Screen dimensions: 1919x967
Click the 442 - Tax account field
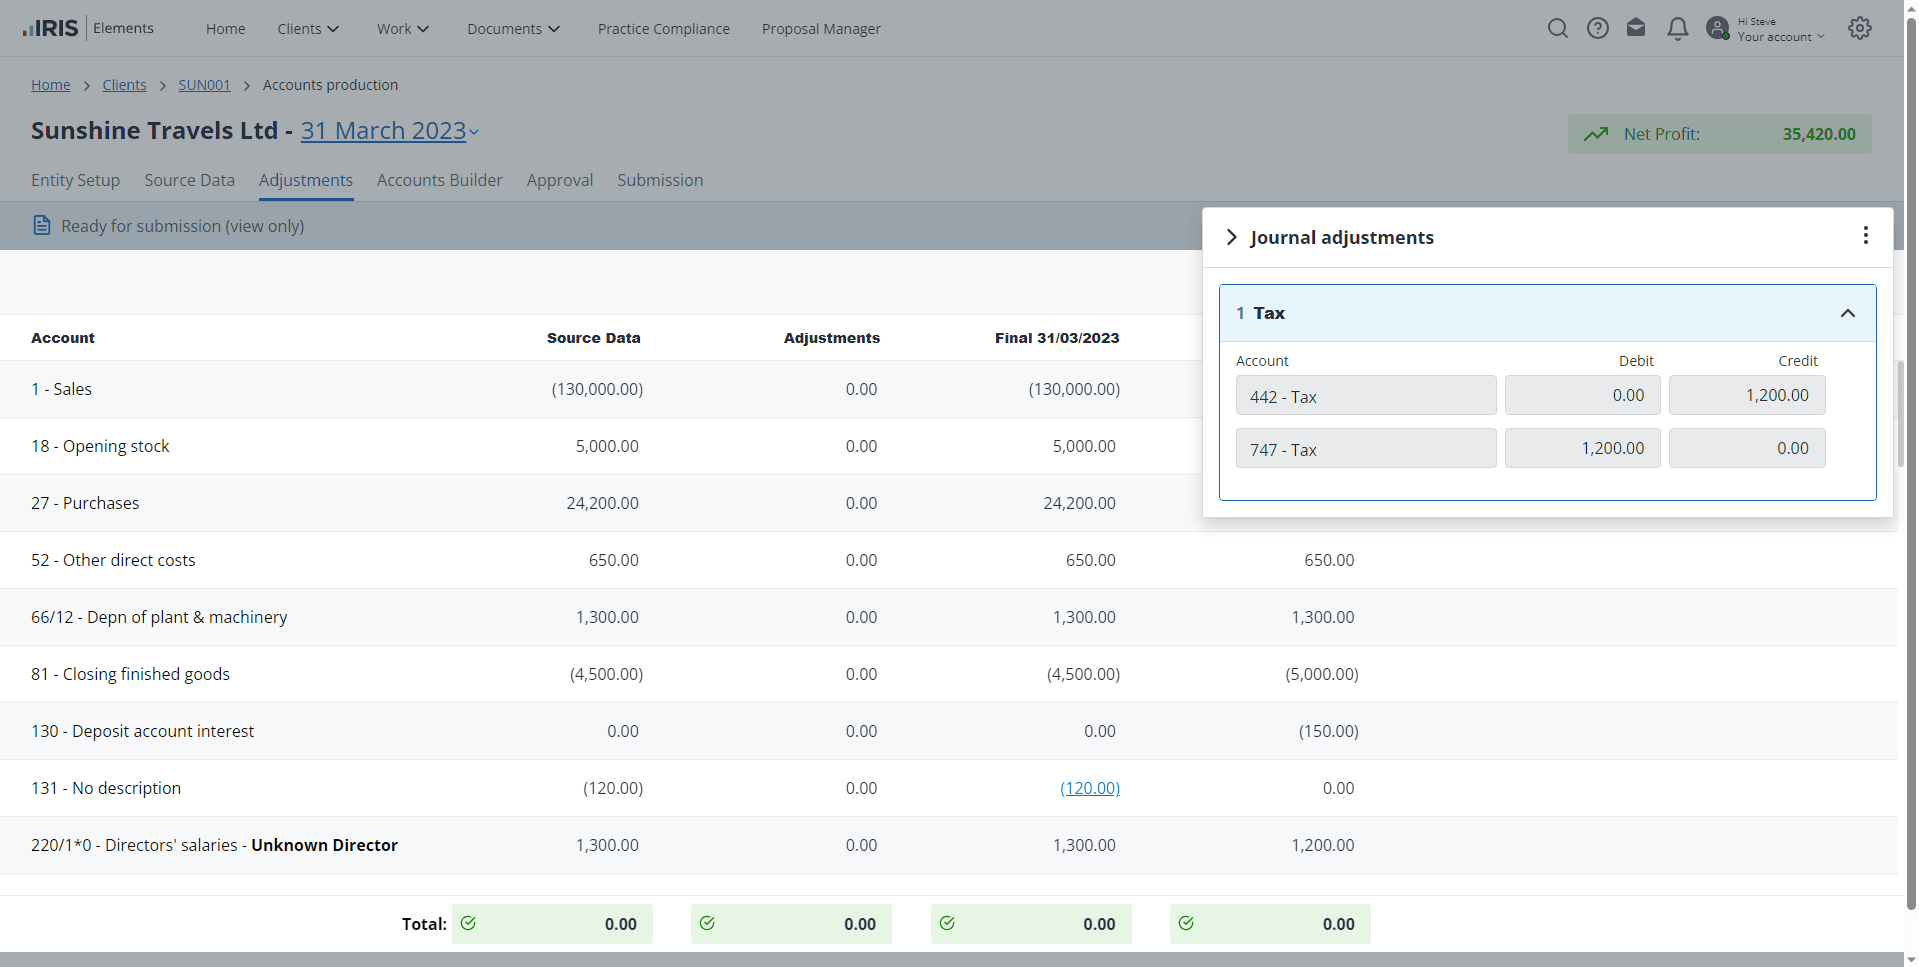pyautogui.click(x=1366, y=395)
